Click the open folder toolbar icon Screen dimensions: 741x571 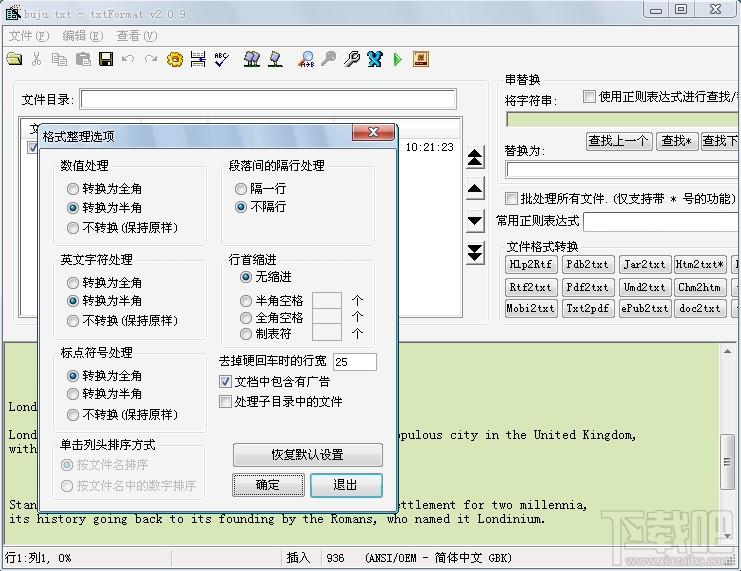tap(14, 60)
